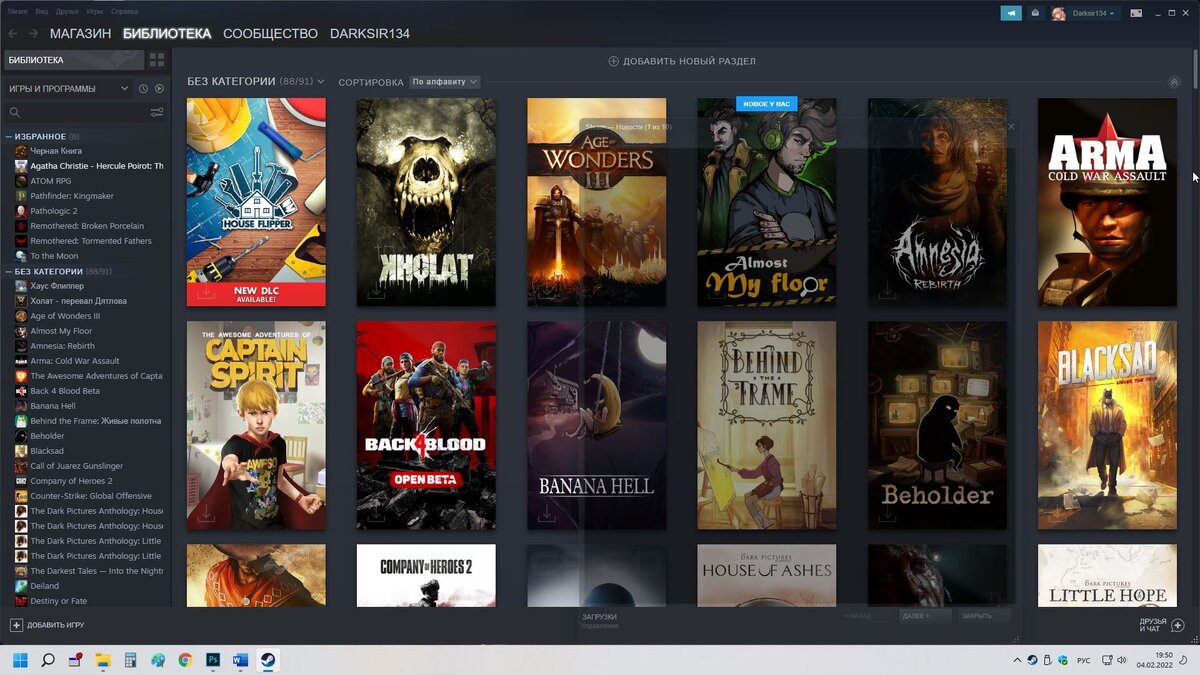Open the Друзья menu
1200x675 pixels.
(x=67, y=12)
